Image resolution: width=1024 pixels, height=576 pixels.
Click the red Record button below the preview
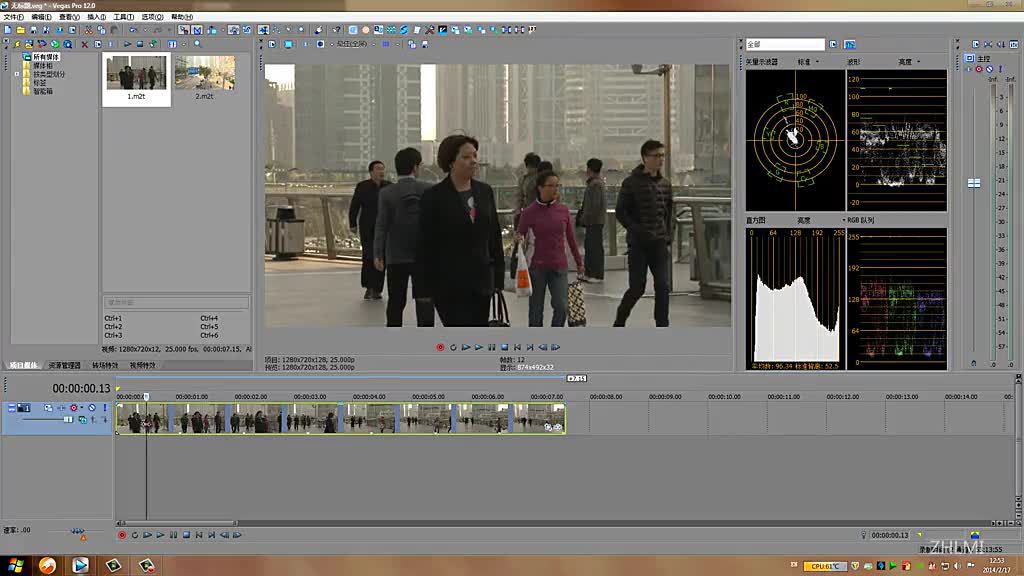(x=440, y=347)
